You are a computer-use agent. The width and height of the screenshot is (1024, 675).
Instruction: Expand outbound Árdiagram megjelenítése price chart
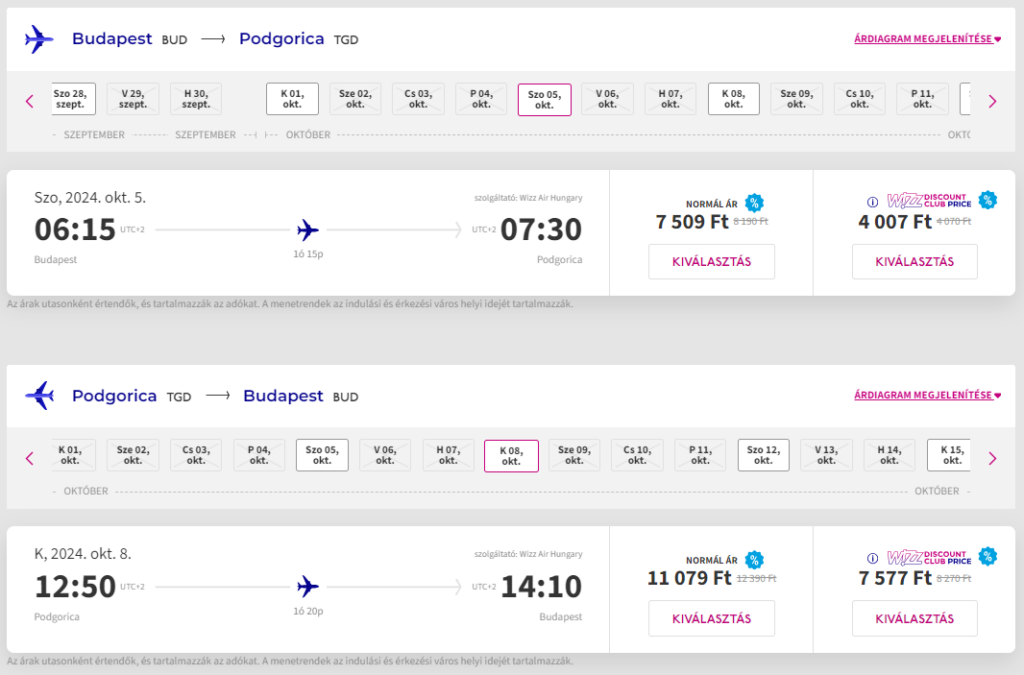tap(927, 39)
